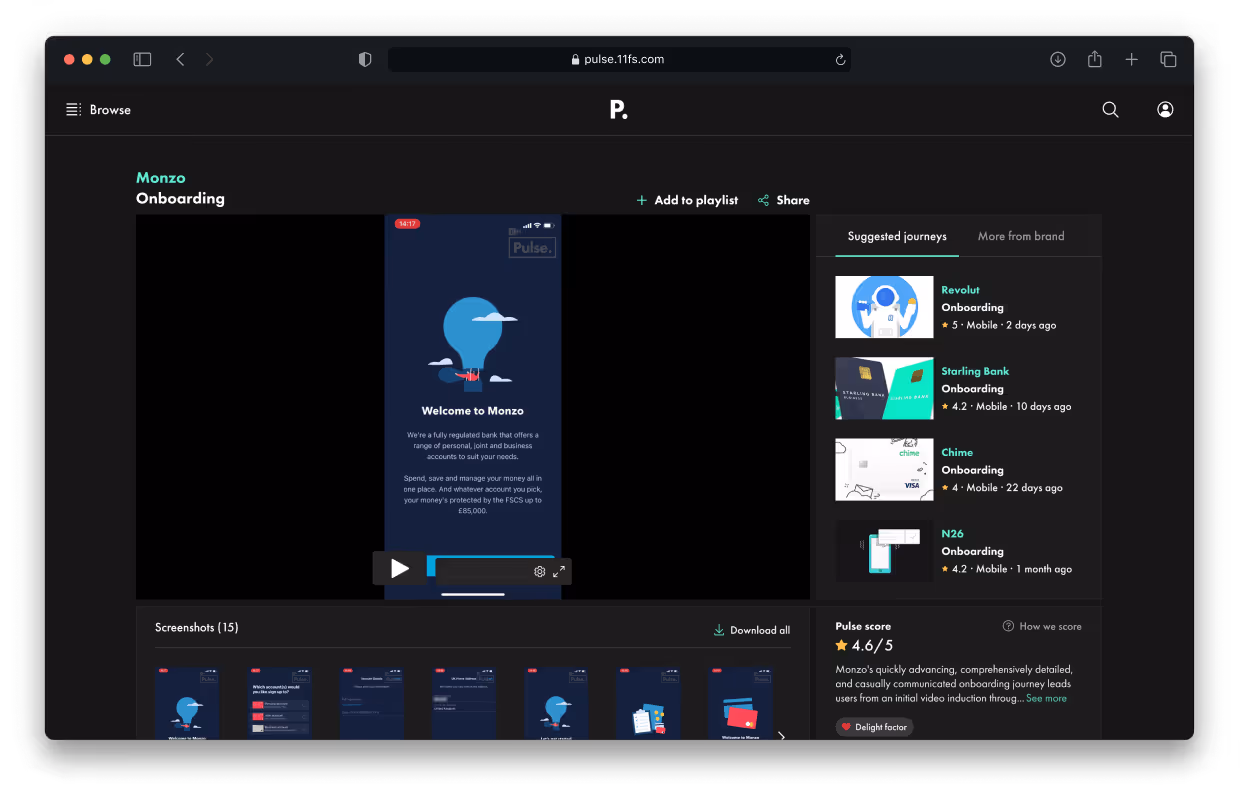Viewport: 1240px width, 794px height.
Task: Enter fullscreen with the expand icon
Action: tap(559, 571)
